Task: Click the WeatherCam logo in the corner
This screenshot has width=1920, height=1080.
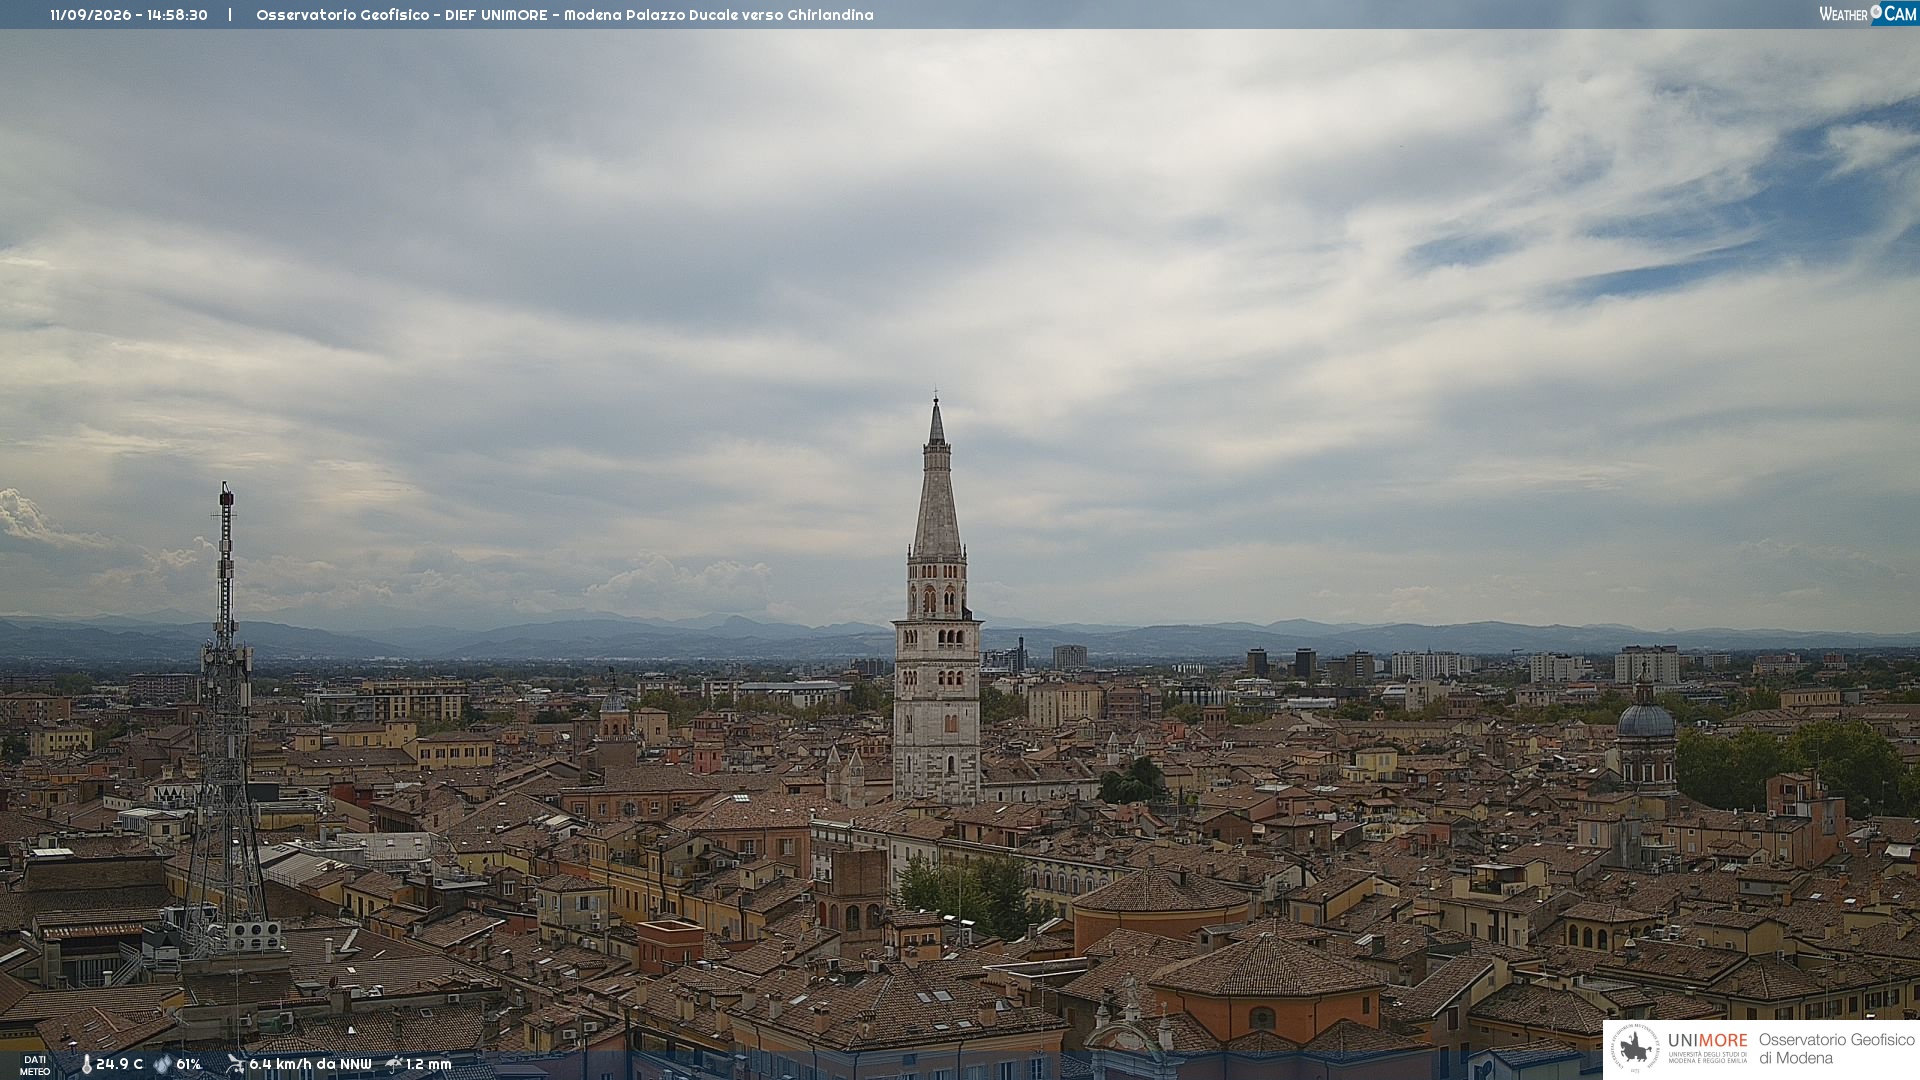Action: click(1867, 14)
